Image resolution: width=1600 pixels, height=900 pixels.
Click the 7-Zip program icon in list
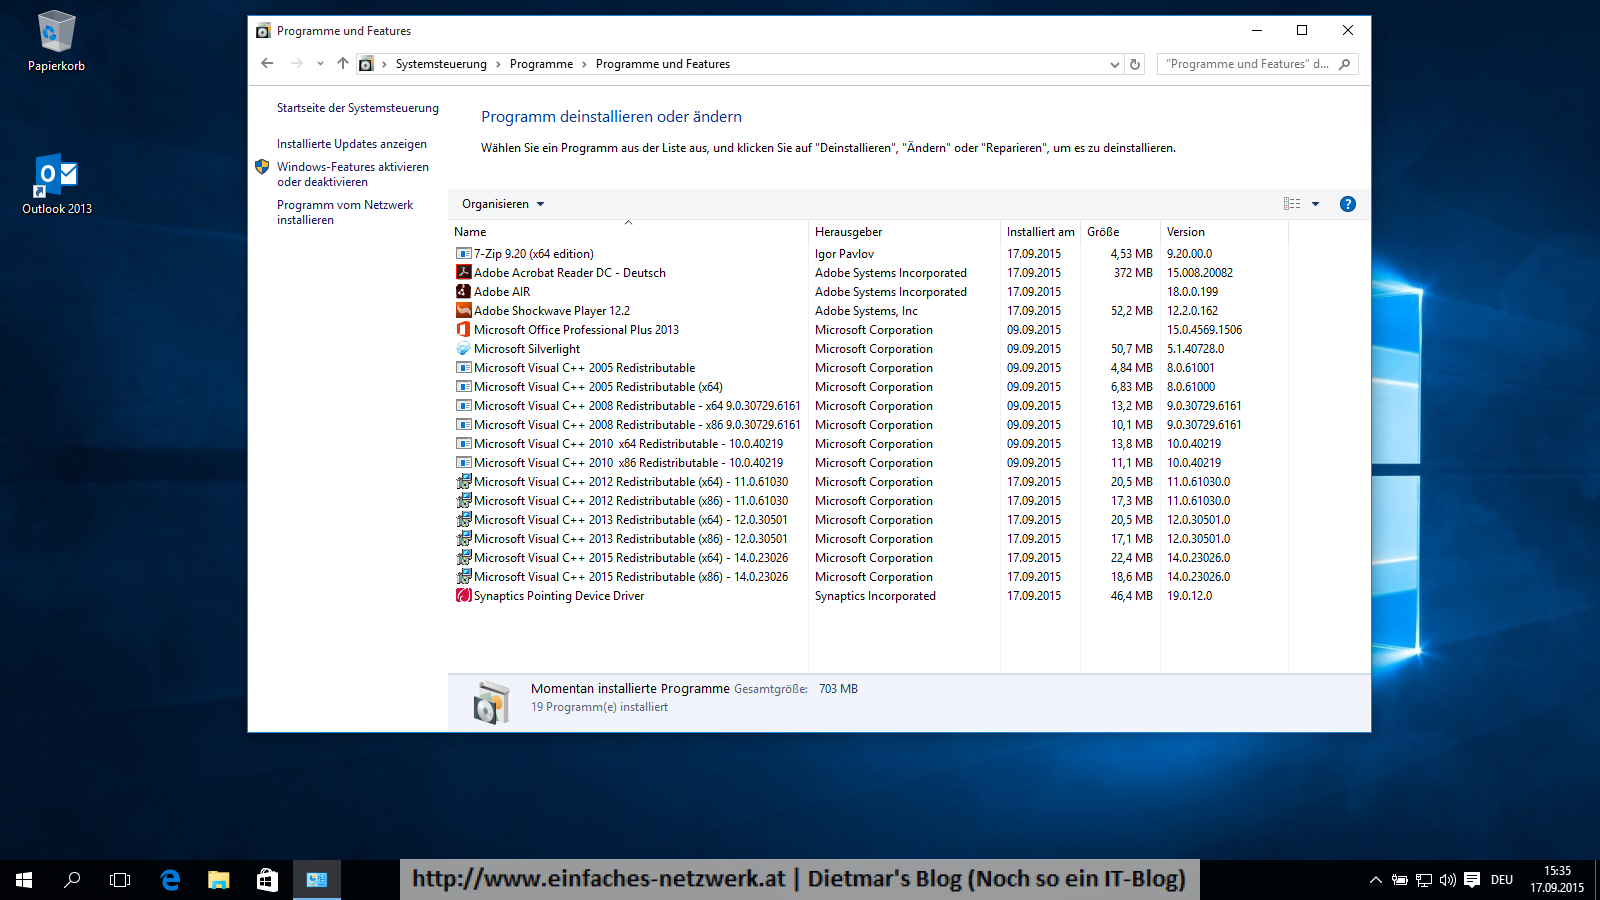pos(463,254)
